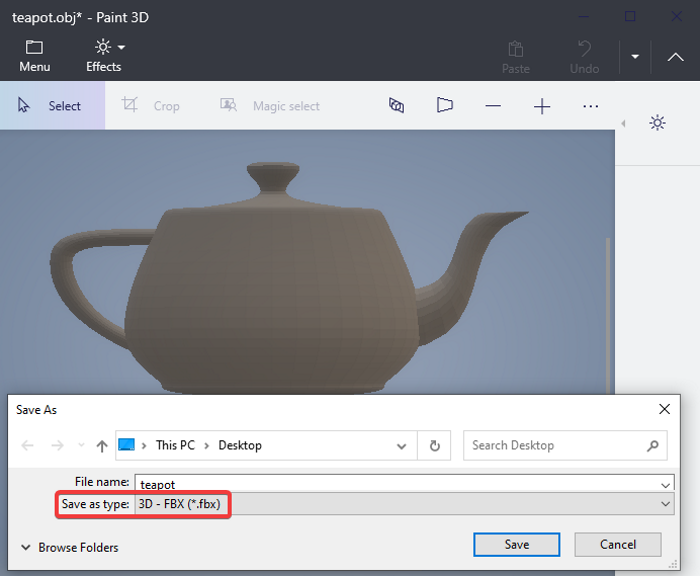Open the three-dot more options menu
Viewport: 700px width, 576px height.
pos(591,105)
